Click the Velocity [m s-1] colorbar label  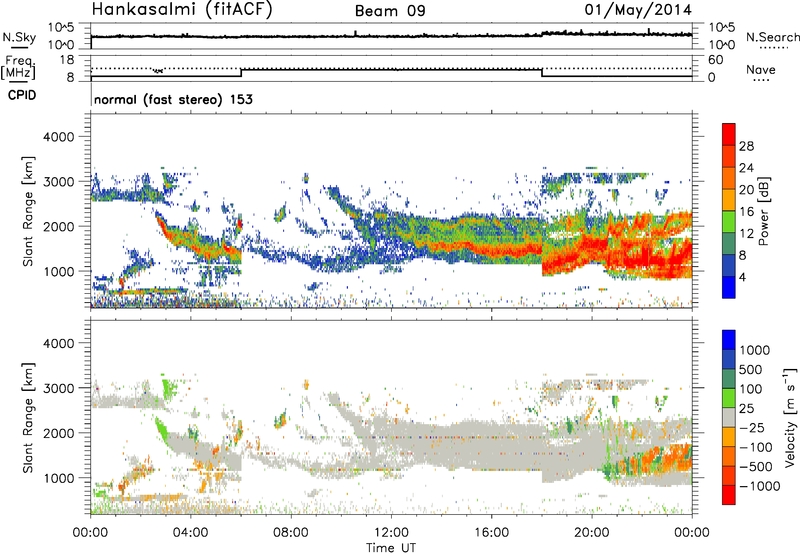tap(790, 417)
